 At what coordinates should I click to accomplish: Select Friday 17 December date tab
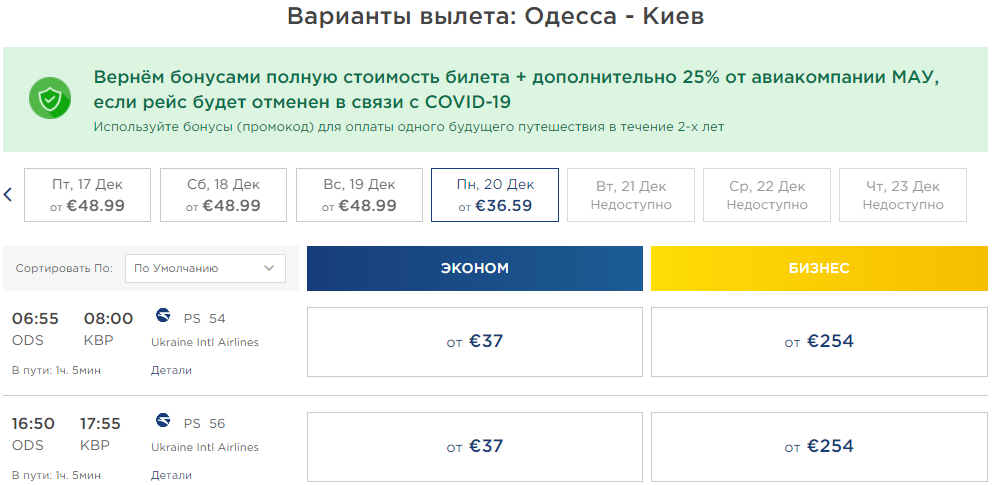[x=88, y=195]
